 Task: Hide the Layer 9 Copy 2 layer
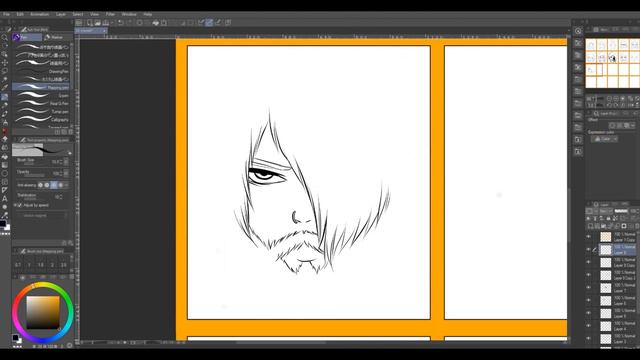click(x=589, y=275)
